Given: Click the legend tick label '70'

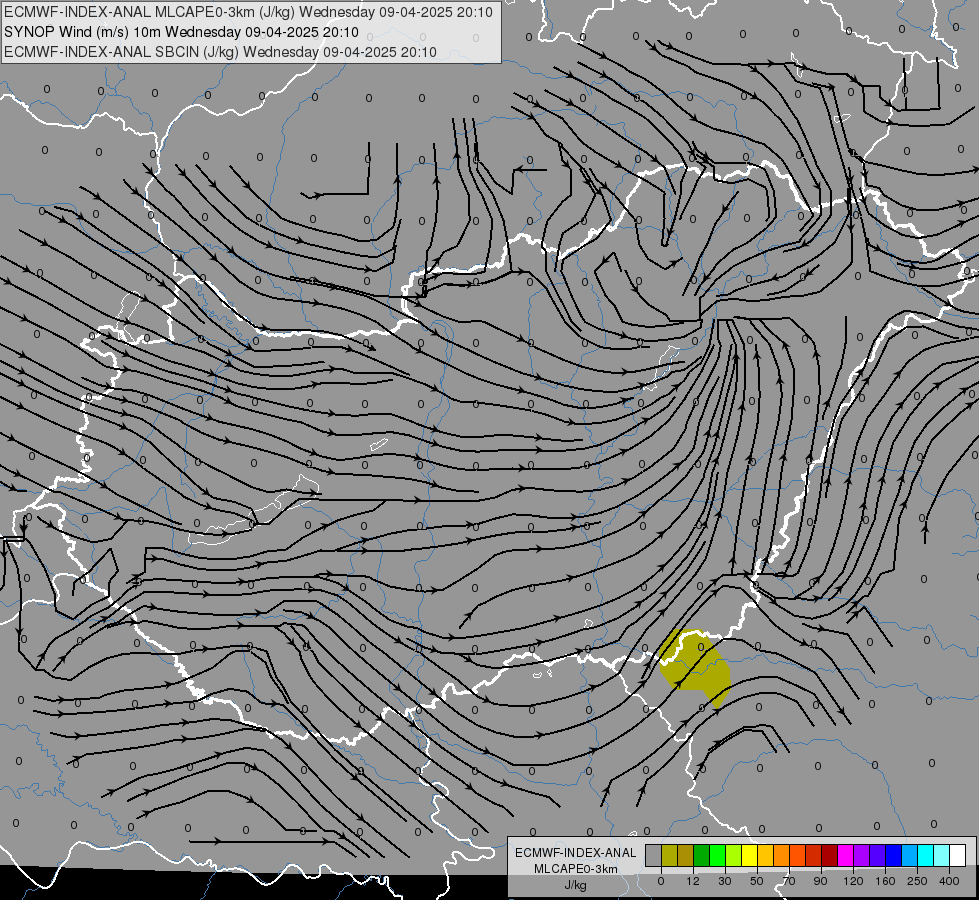Looking at the screenshot, I should (789, 881).
